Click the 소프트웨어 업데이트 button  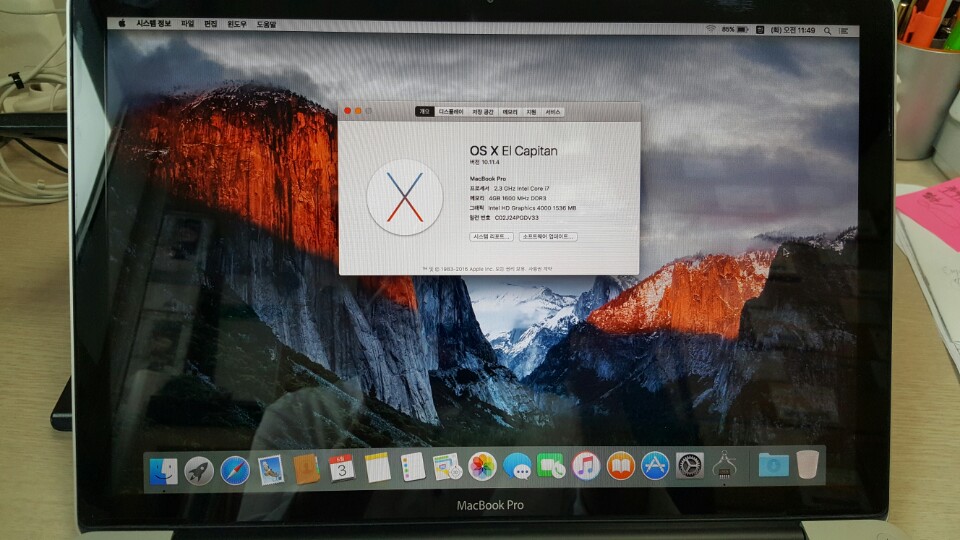point(548,237)
